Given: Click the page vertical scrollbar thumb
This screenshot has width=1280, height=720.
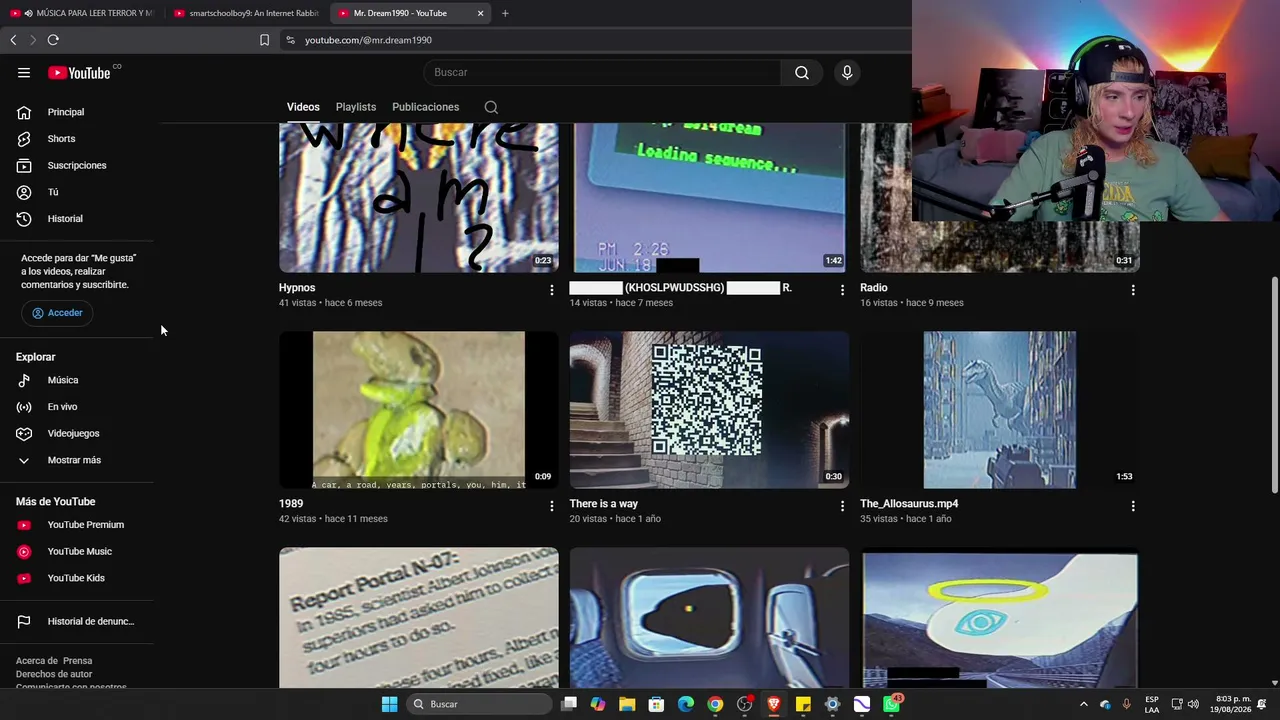Looking at the screenshot, I should coord(1274,384).
